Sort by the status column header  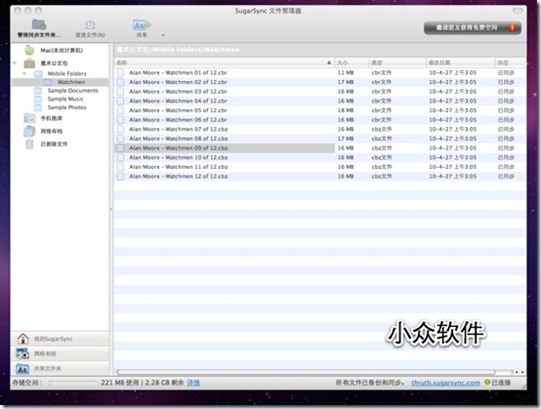point(510,62)
